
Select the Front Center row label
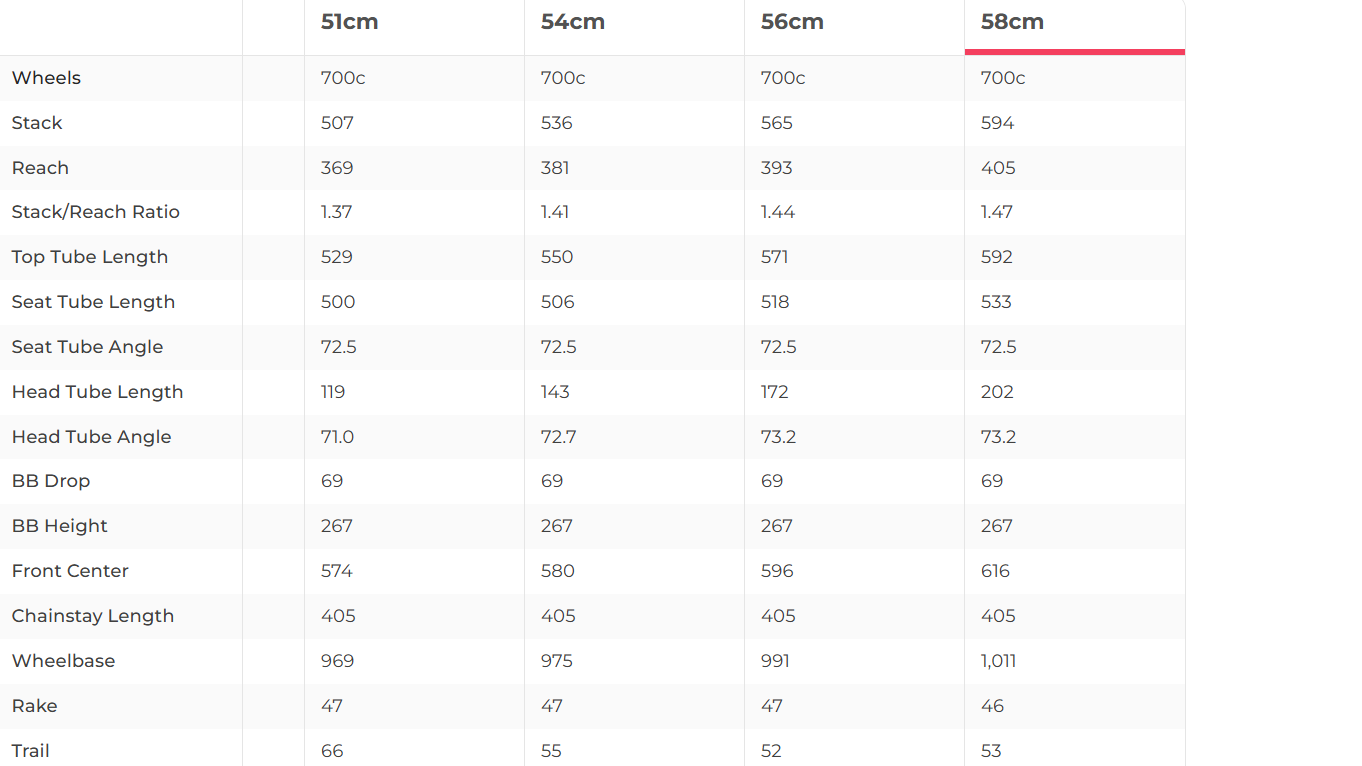[70, 571]
